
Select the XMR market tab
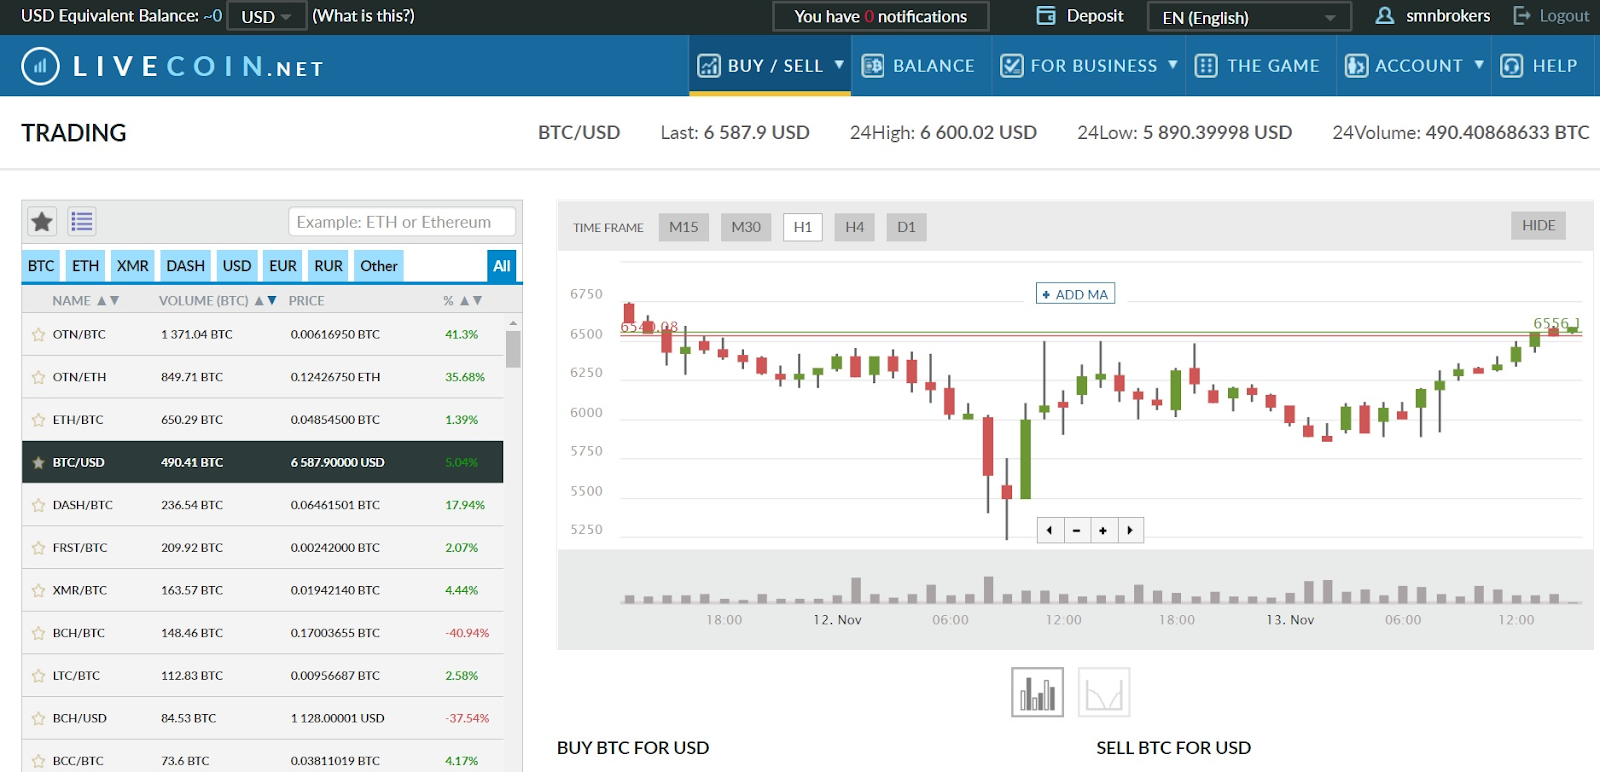[133, 266]
